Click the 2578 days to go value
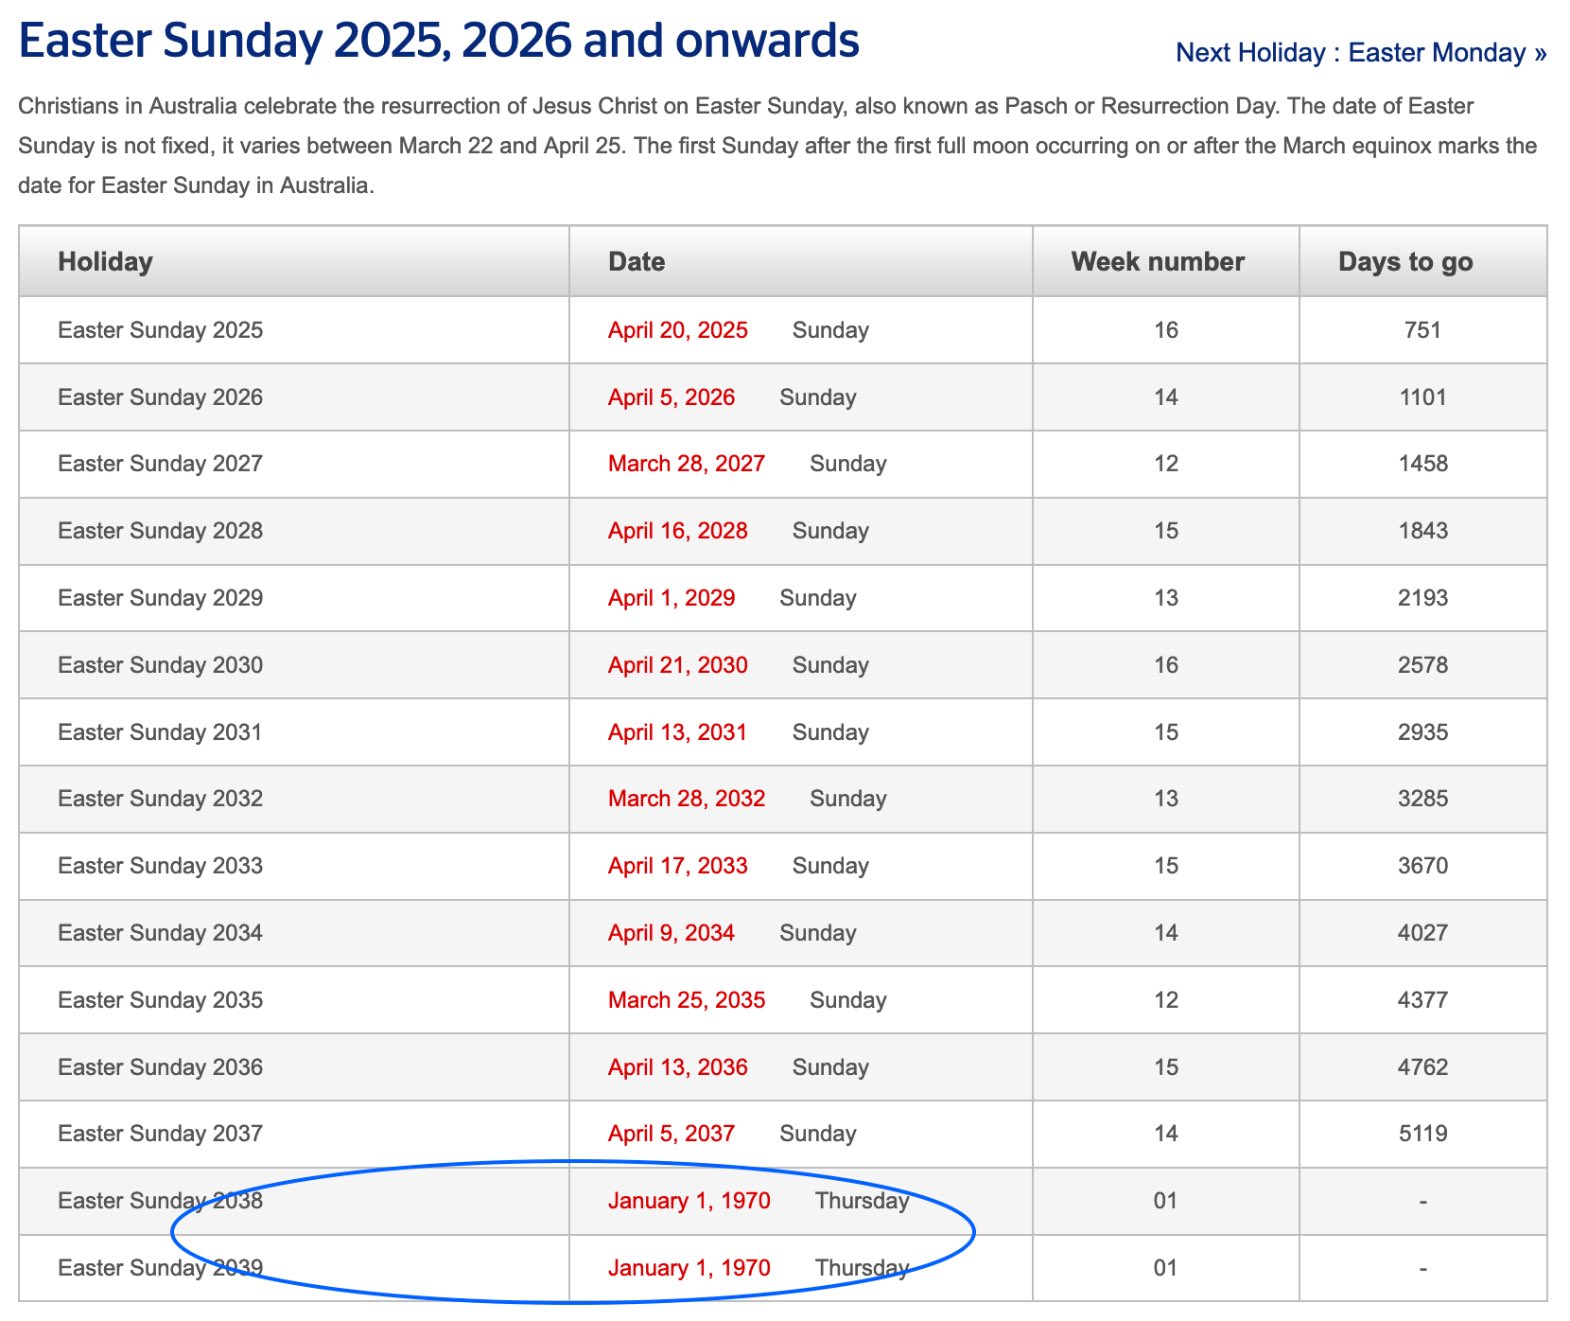Viewport: 1570px width, 1321px height. (1422, 664)
